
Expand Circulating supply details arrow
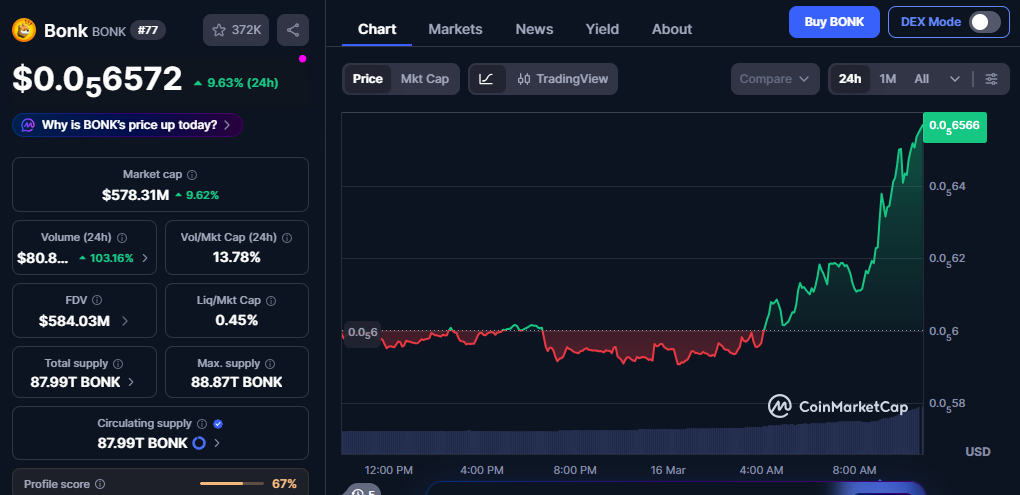[x=217, y=444]
